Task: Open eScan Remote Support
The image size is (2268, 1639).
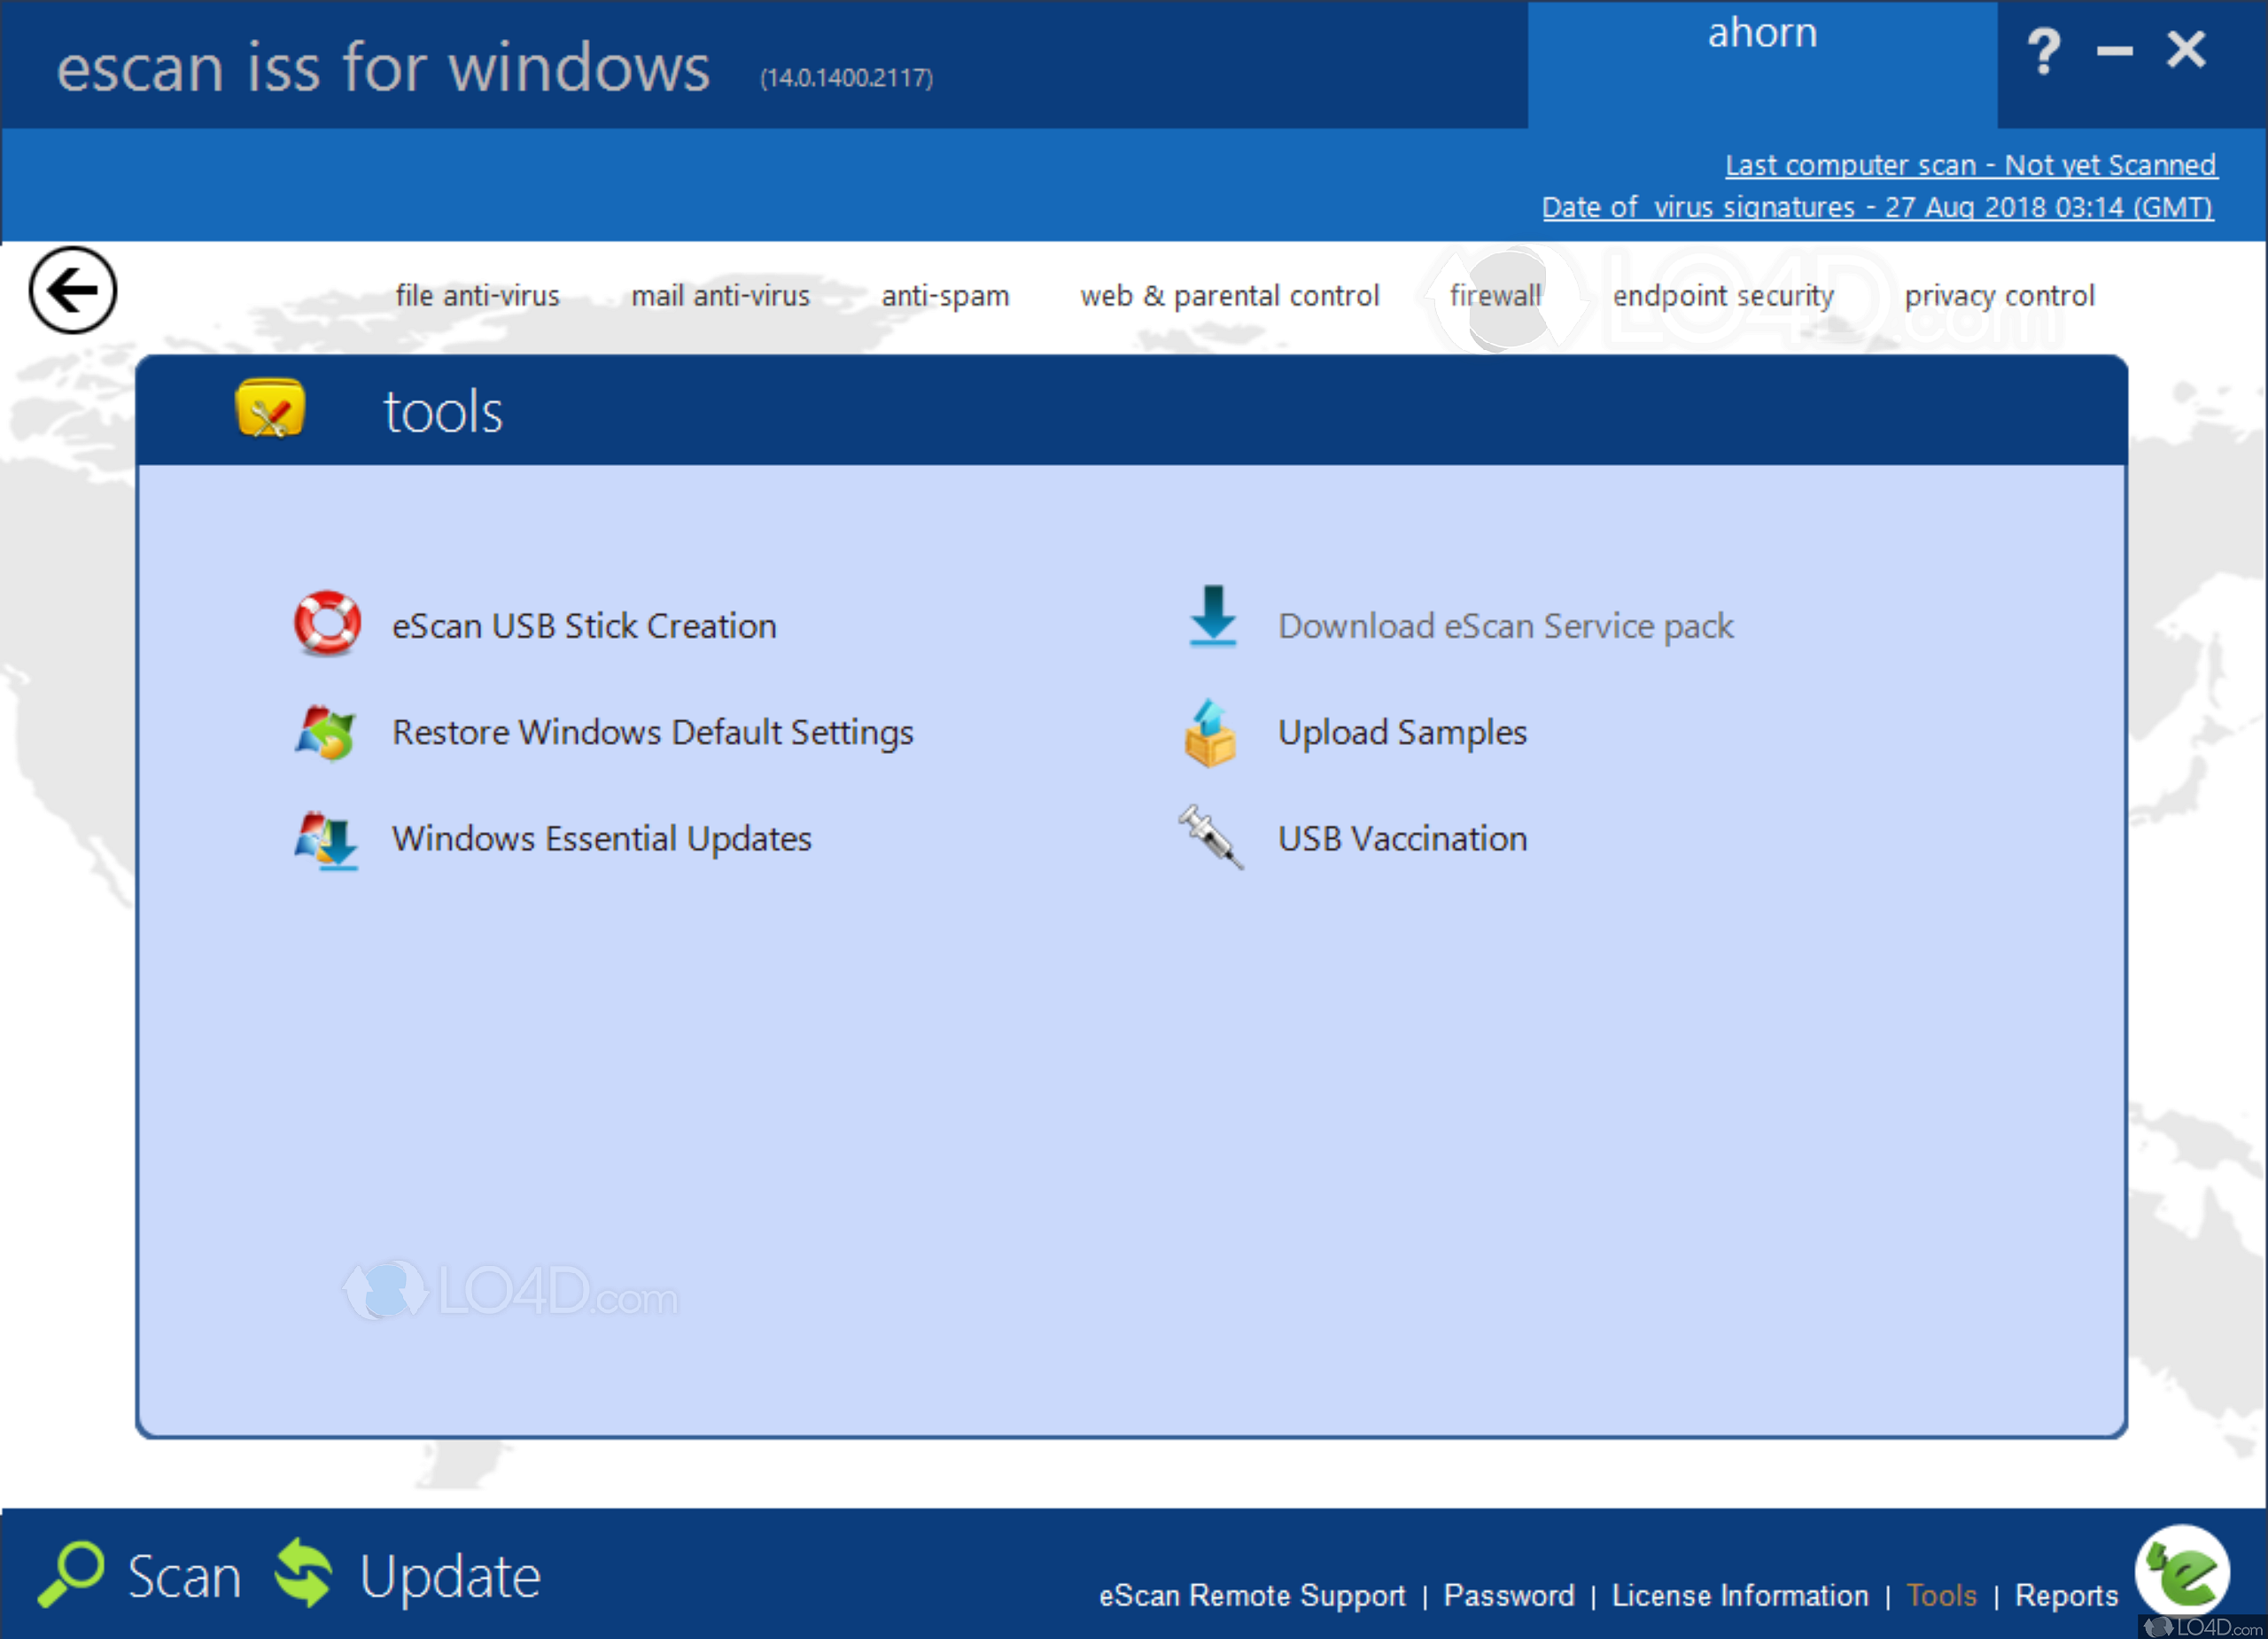Action: (1254, 1596)
